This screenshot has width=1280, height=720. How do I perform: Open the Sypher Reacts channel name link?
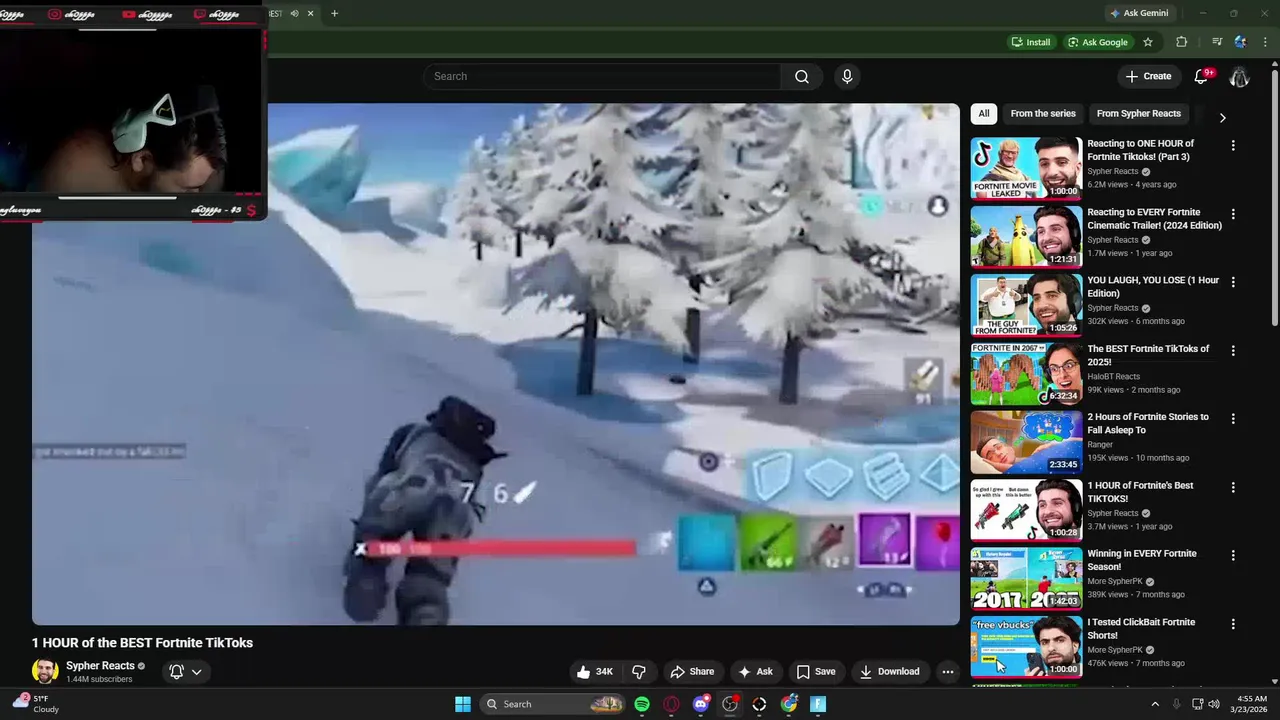100,666
